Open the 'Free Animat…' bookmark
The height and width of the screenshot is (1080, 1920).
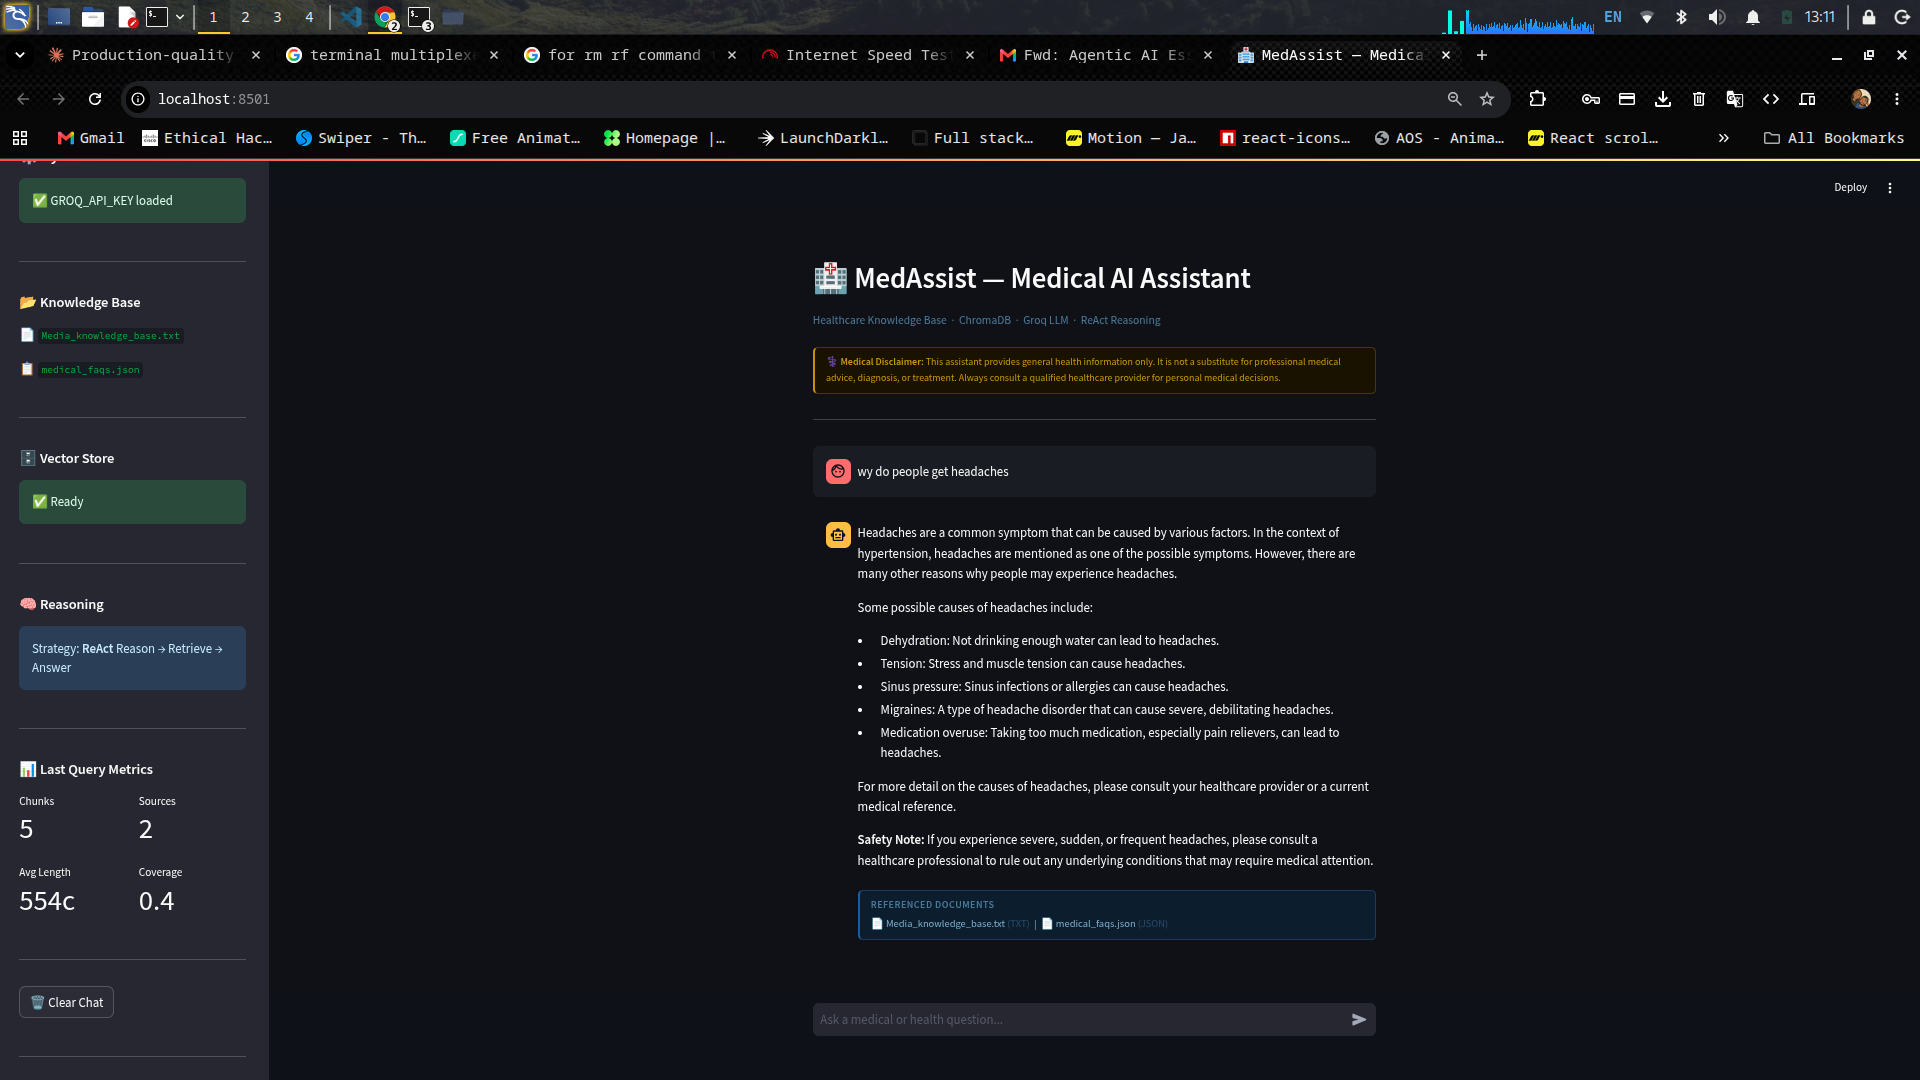pos(515,138)
